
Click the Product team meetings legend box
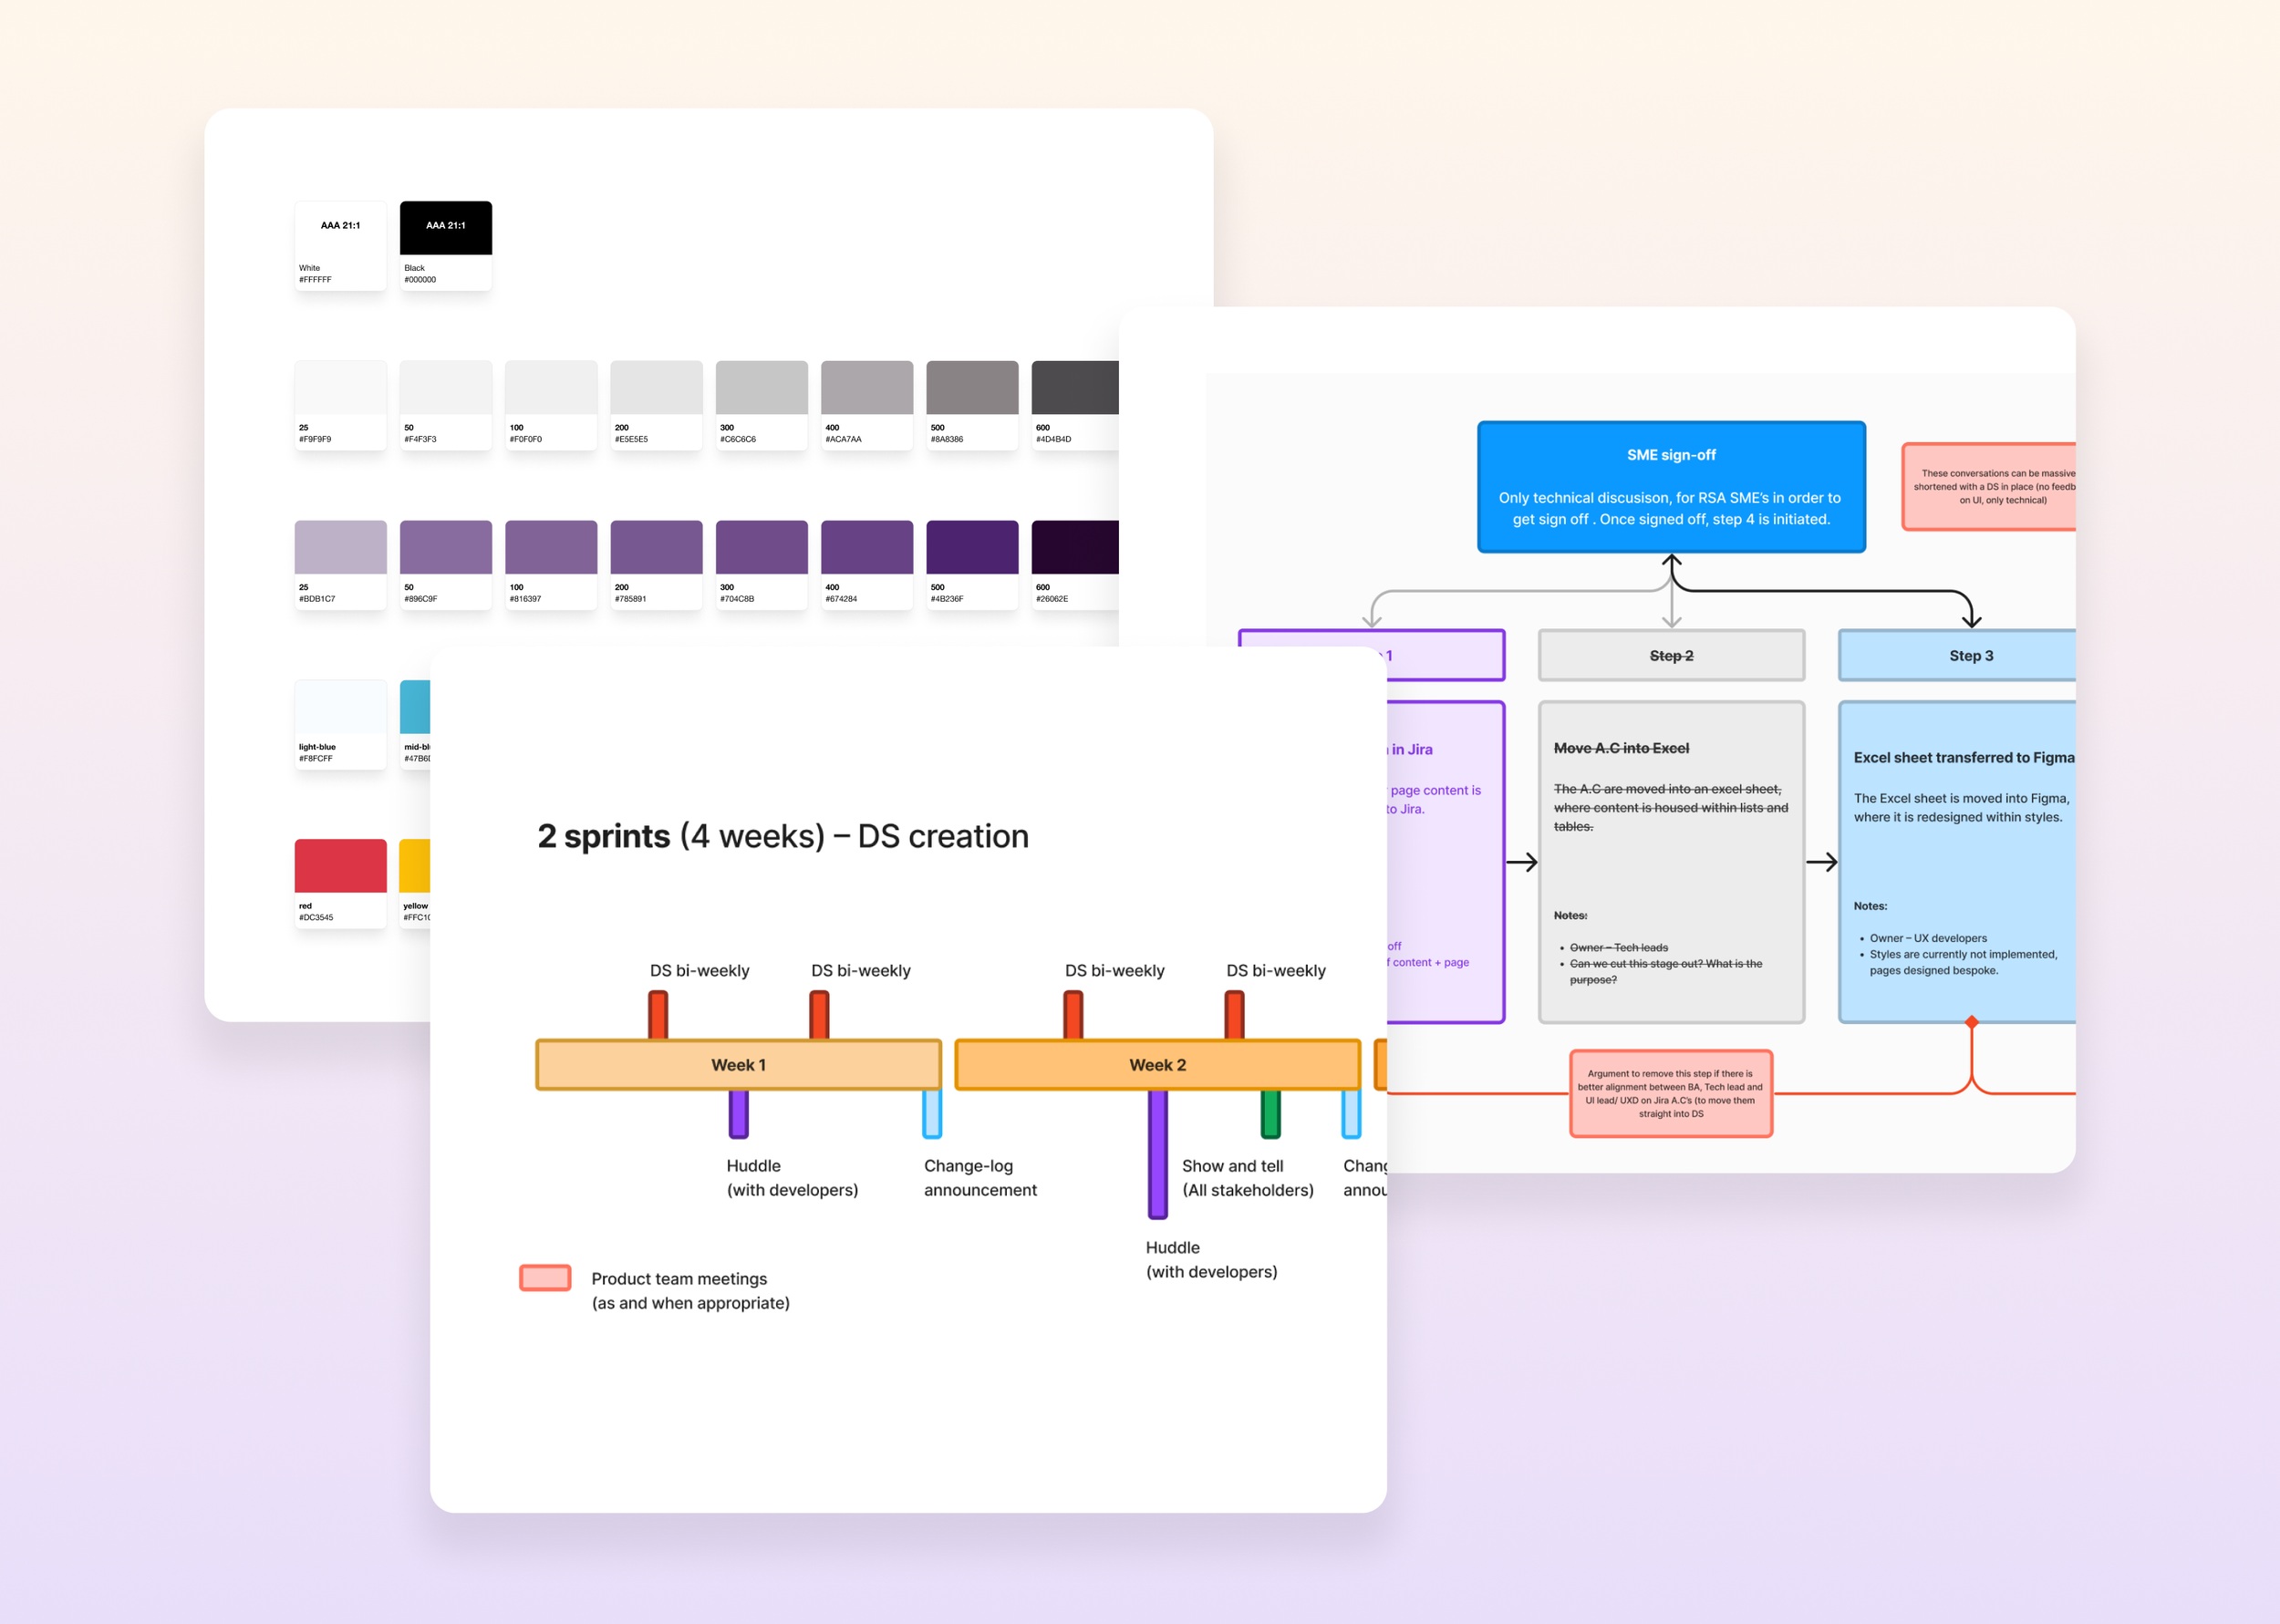[545, 1278]
